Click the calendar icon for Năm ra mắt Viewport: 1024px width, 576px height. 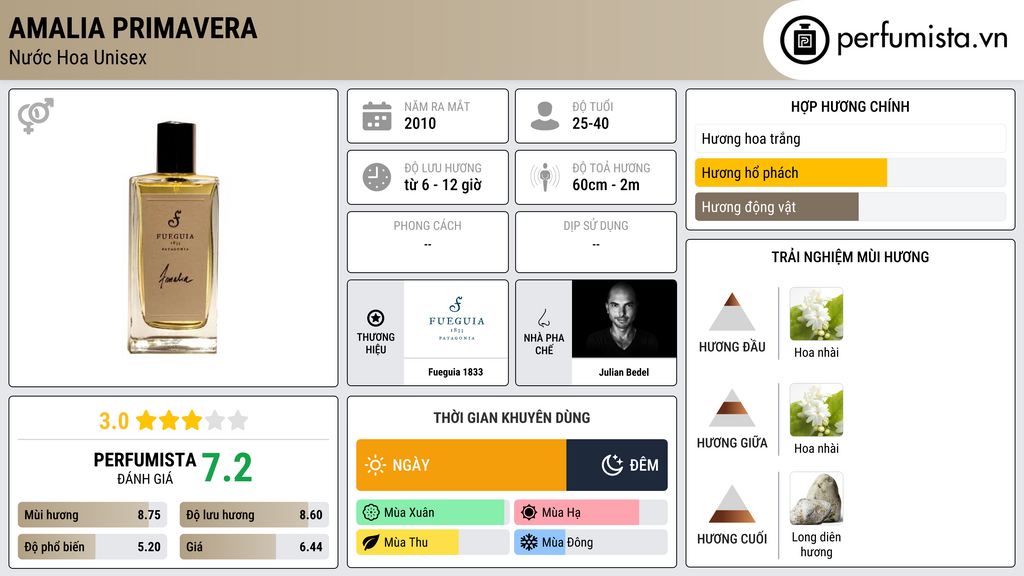coord(377,116)
